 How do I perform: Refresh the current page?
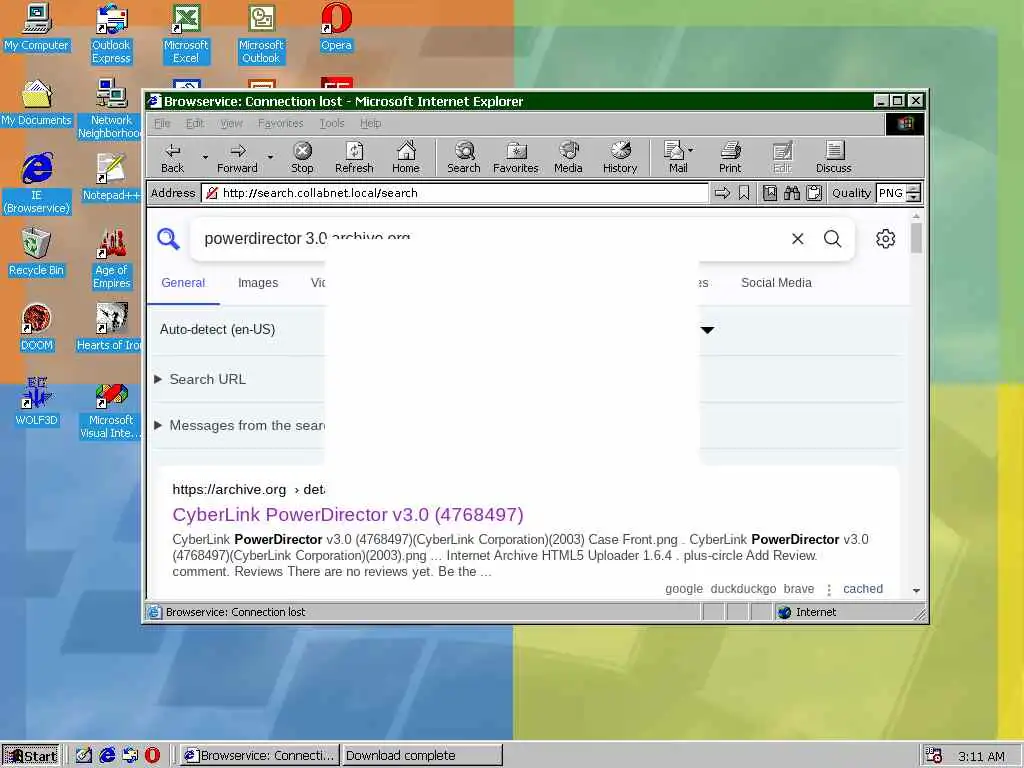[x=354, y=157]
